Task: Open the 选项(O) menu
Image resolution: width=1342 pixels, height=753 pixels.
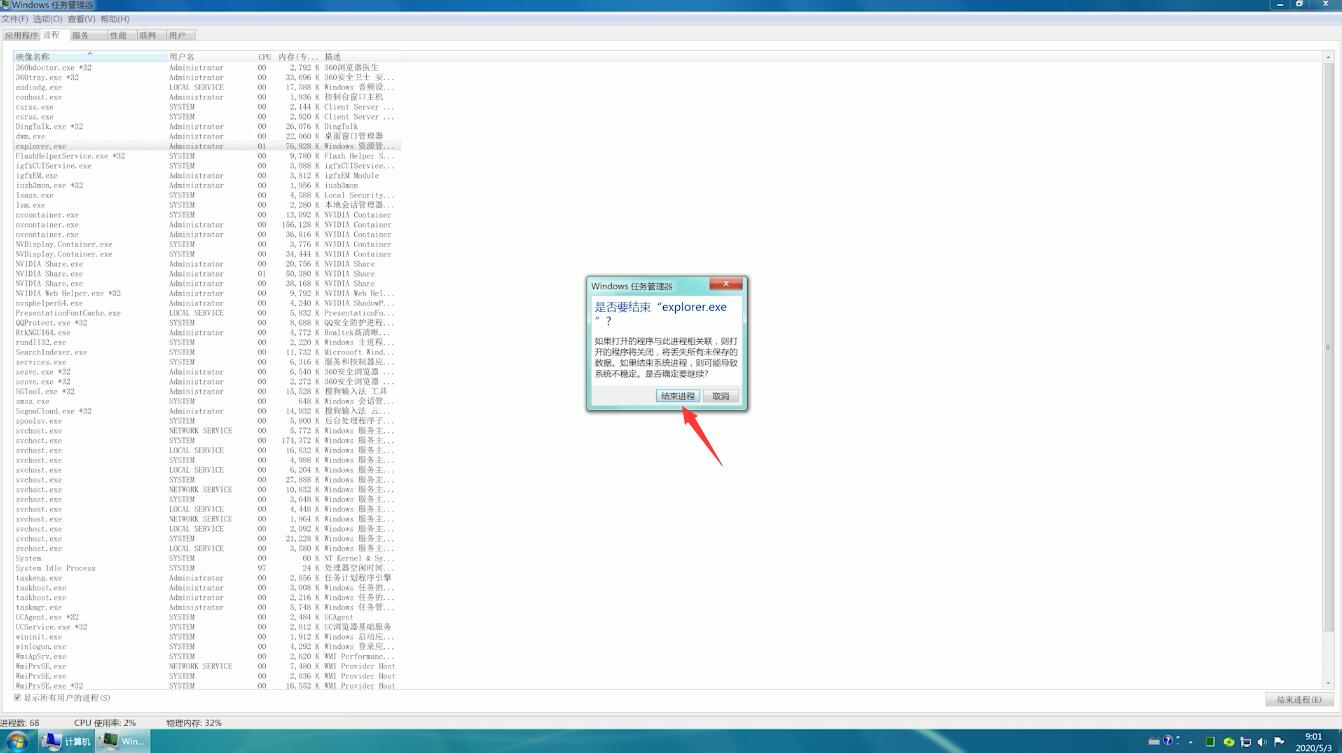Action: coord(47,19)
